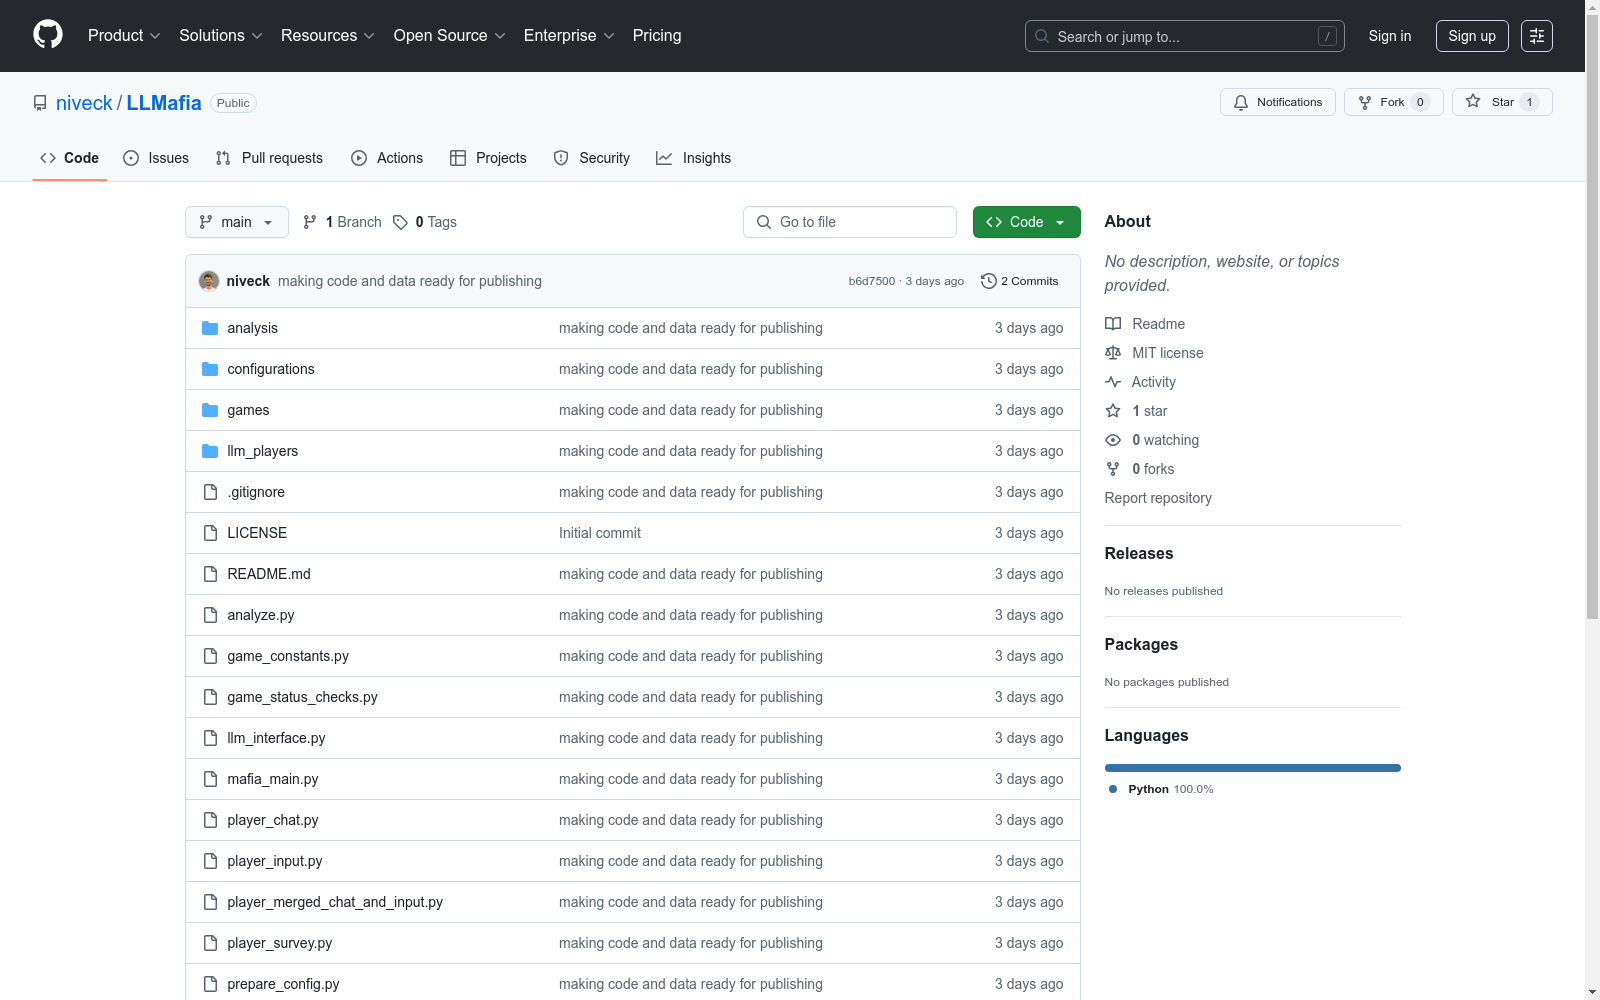
Task: Open the player_survey.py file
Action: point(280,943)
